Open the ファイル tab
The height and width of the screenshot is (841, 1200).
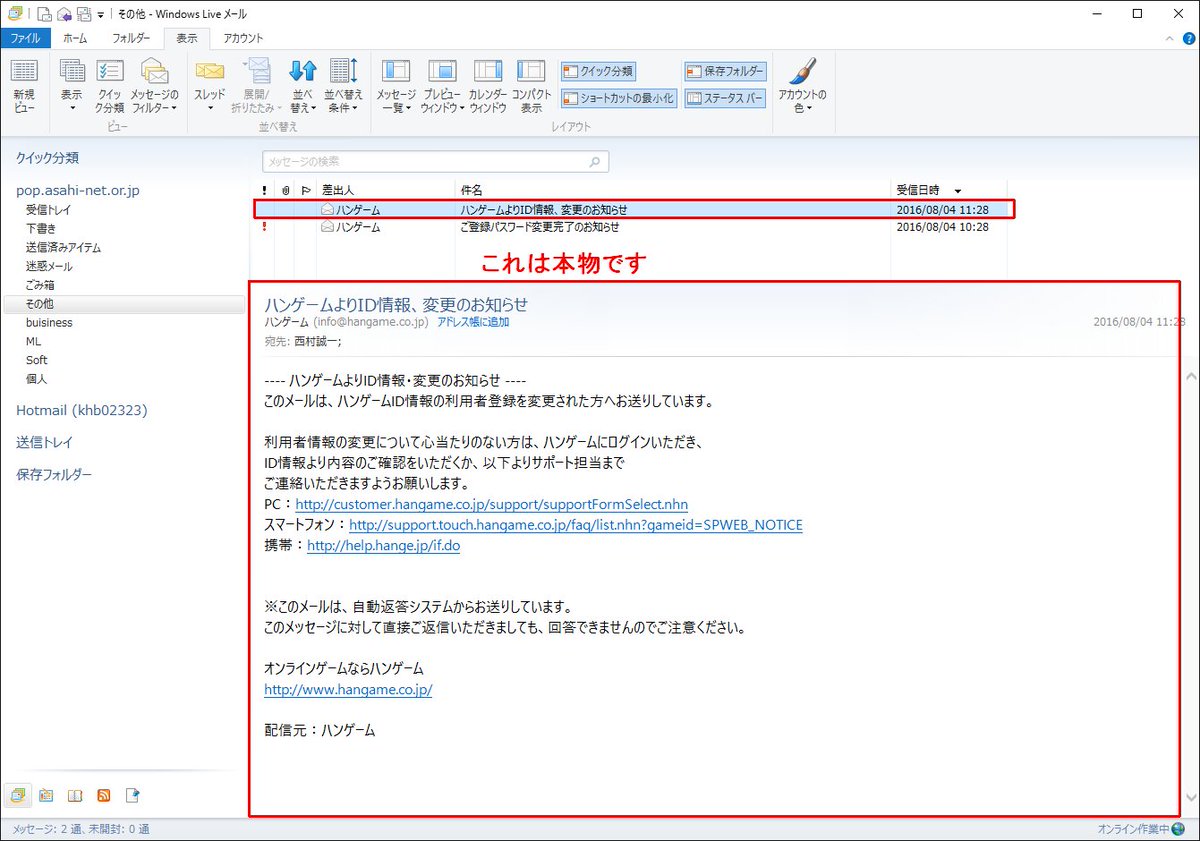(x=25, y=38)
